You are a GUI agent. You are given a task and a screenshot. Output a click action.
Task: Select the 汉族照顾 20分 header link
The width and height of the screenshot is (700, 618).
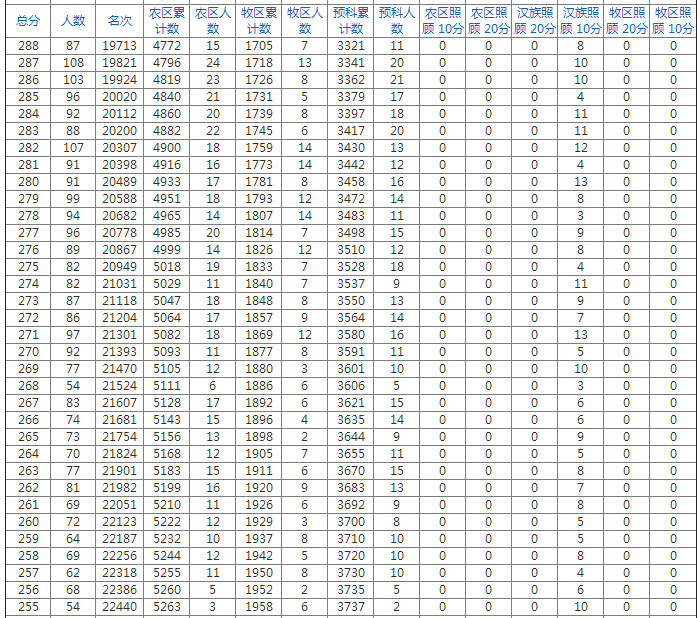534,20
